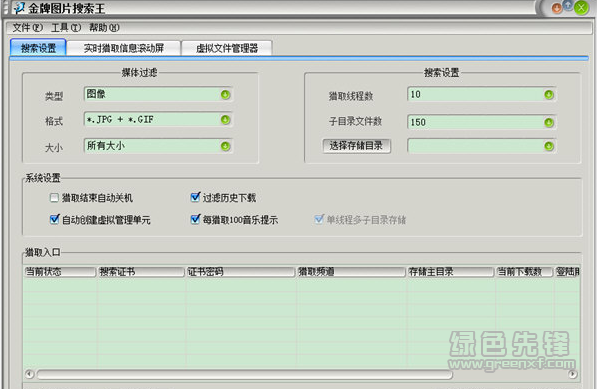Enable 猎取结束自动关机 checkbox
This screenshot has width=597, height=389.
coord(54,198)
